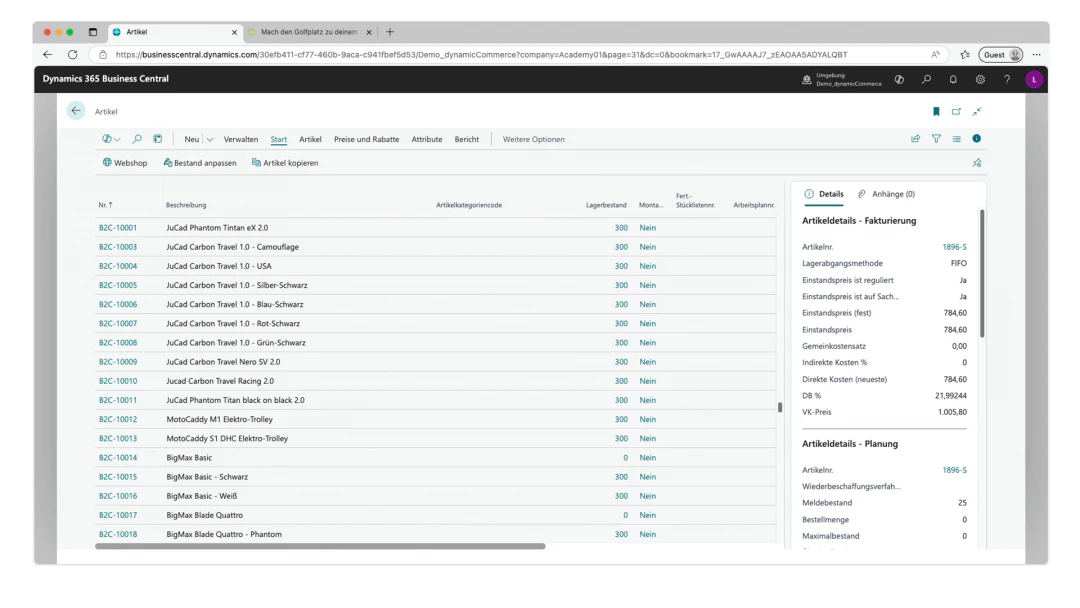Open the Artikel page in a new window

pyautogui.click(x=956, y=112)
